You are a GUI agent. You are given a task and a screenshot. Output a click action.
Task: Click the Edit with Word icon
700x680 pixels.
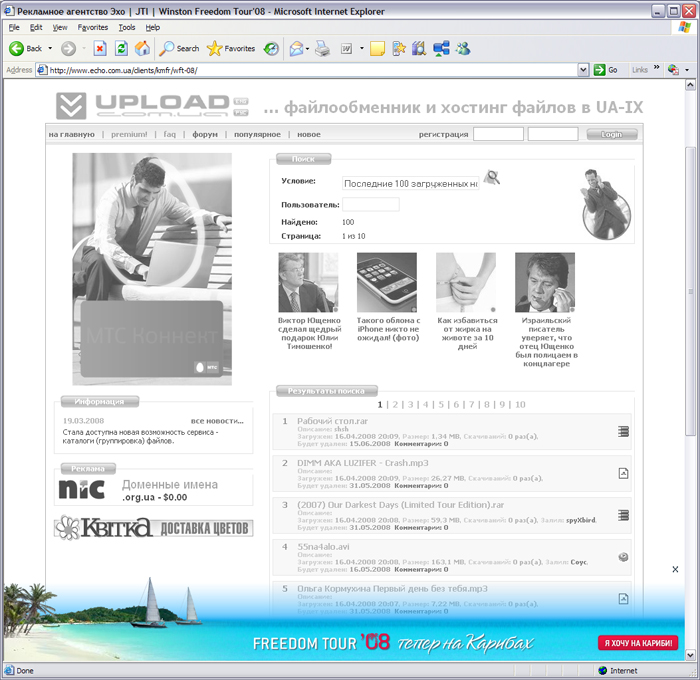click(x=346, y=48)
